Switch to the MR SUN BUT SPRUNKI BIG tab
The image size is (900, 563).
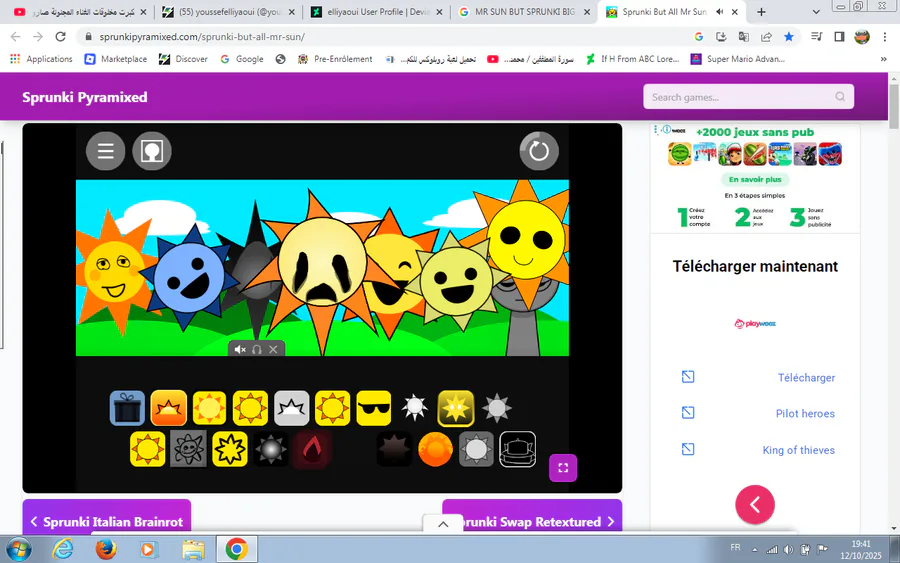coord(524,11)
